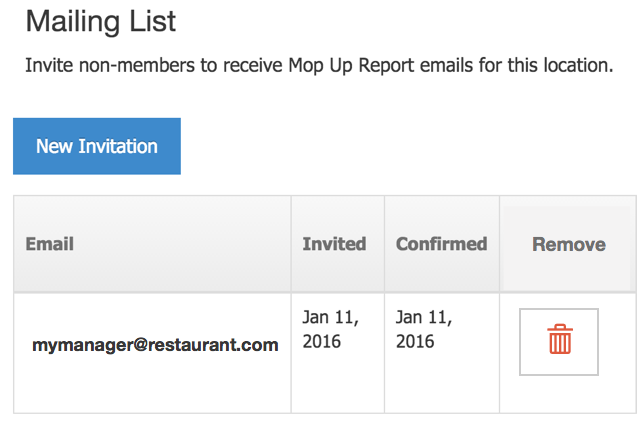Click the Confirmed date Jan 11, 2016
This screenshot has width=637, height=433.
[424, 329]
